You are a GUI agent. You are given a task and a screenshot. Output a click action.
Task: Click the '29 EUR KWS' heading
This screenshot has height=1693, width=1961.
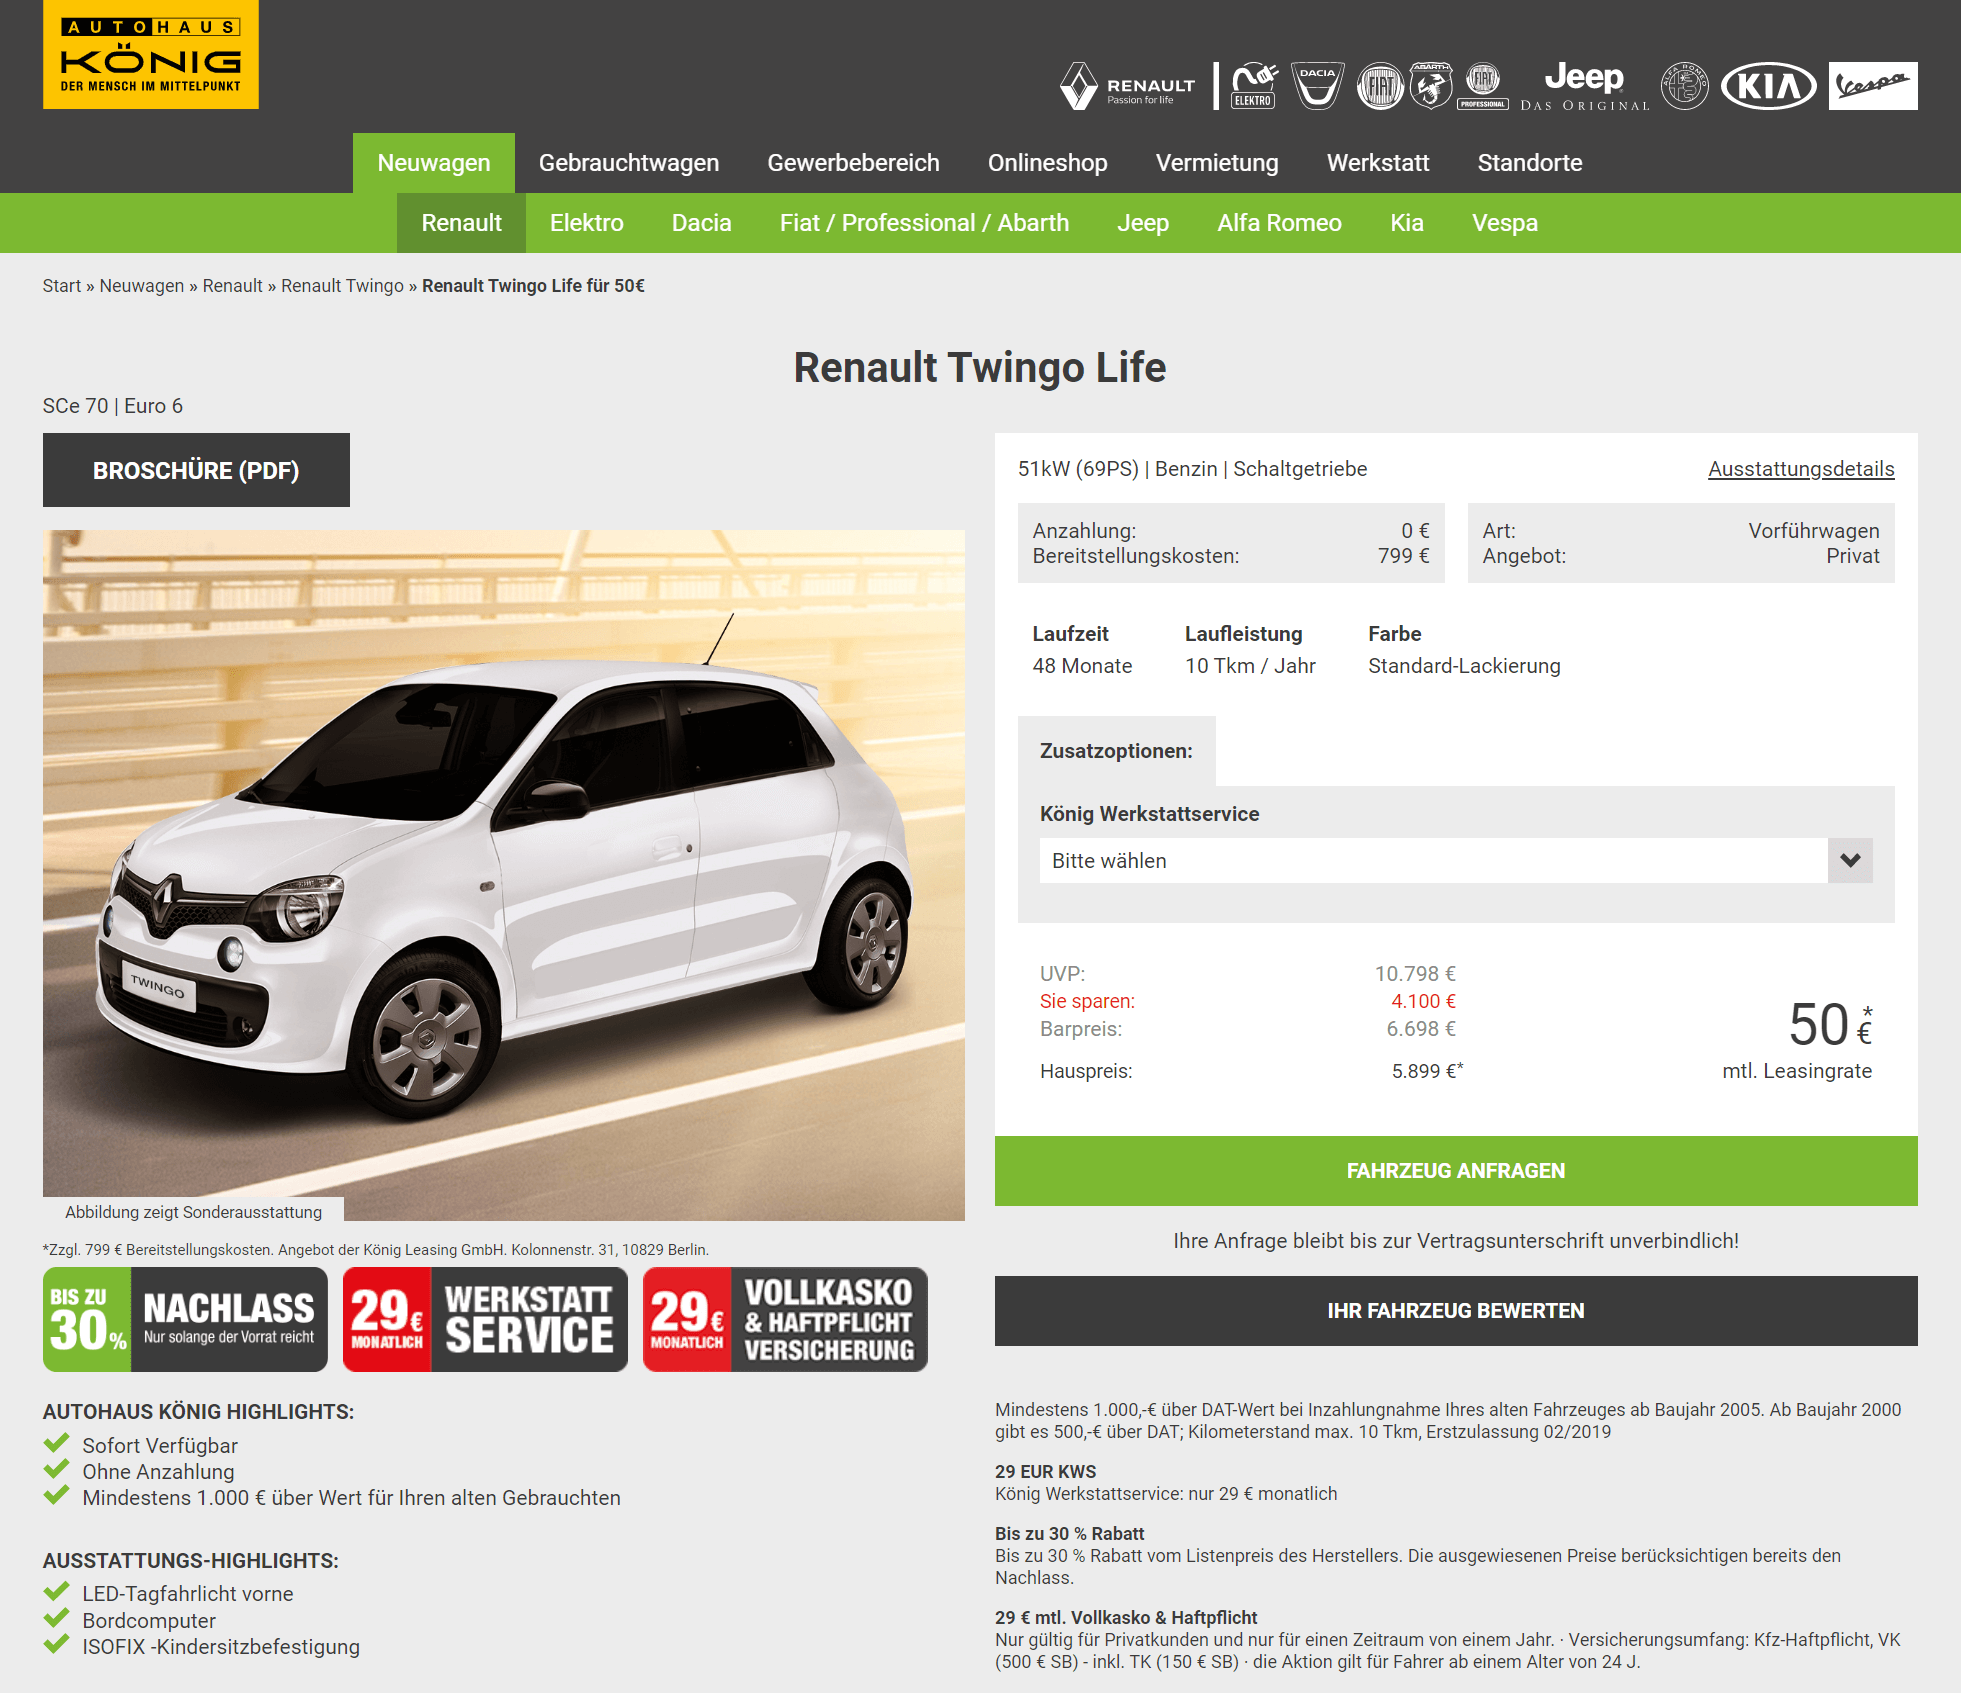pyautogui.click(x=1045, y=1472)
